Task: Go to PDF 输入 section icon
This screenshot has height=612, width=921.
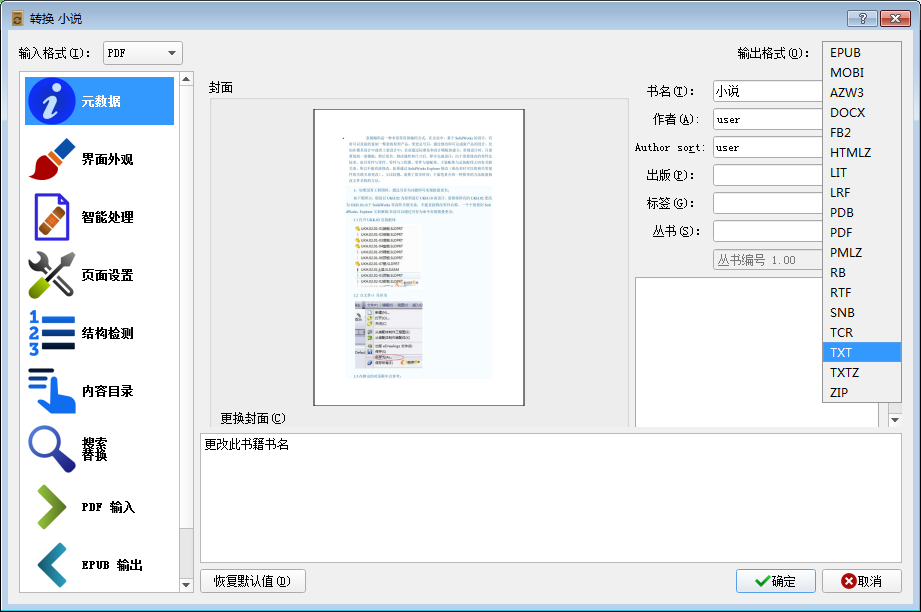Action: pyautogui.click(x=52, y=507)
